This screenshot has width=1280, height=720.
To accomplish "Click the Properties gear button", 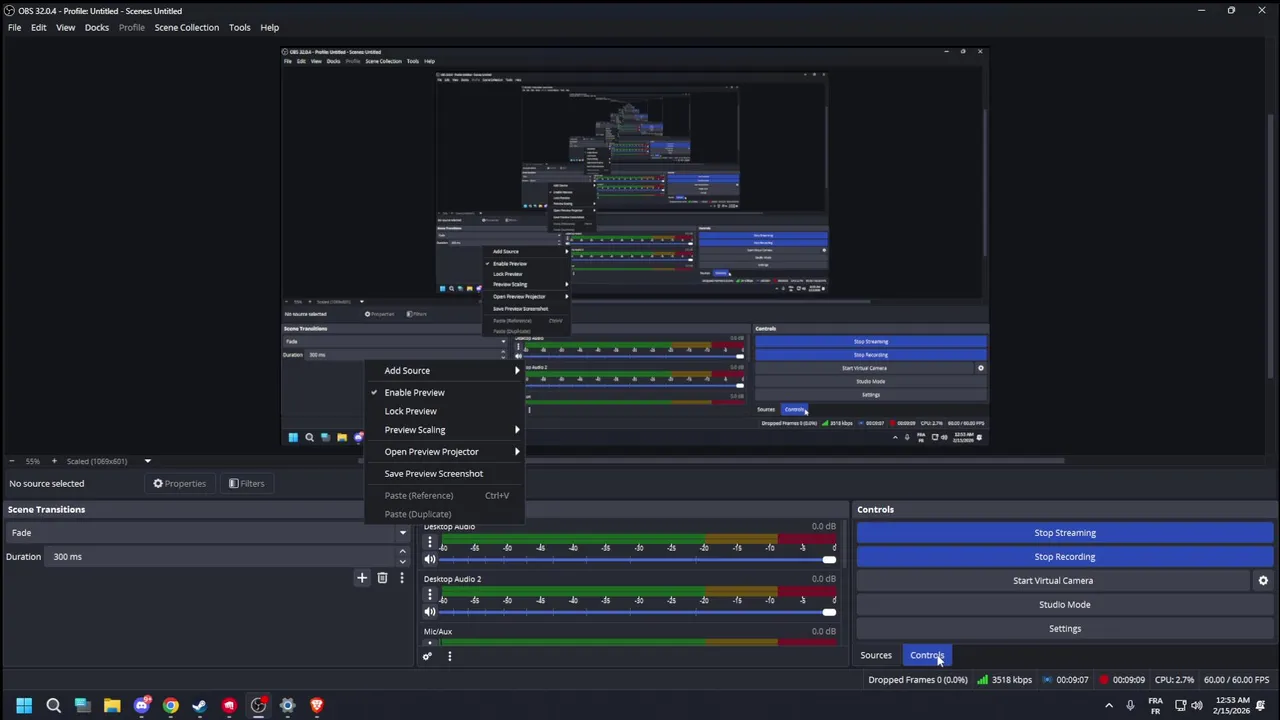I will (179, 484).
